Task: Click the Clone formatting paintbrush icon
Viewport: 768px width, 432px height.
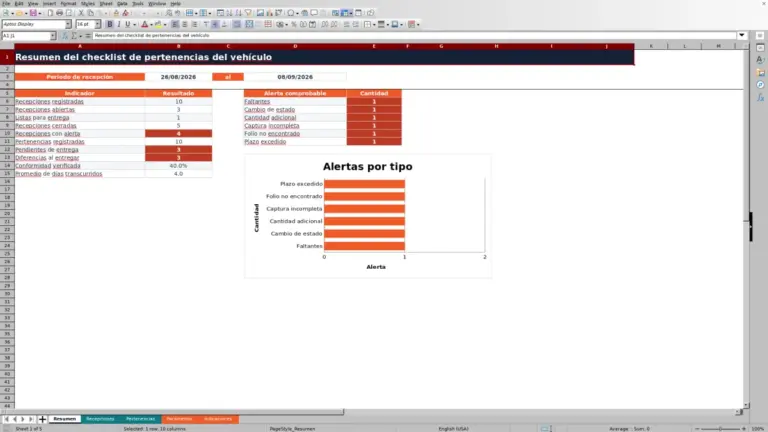Action: coord(116,13)
